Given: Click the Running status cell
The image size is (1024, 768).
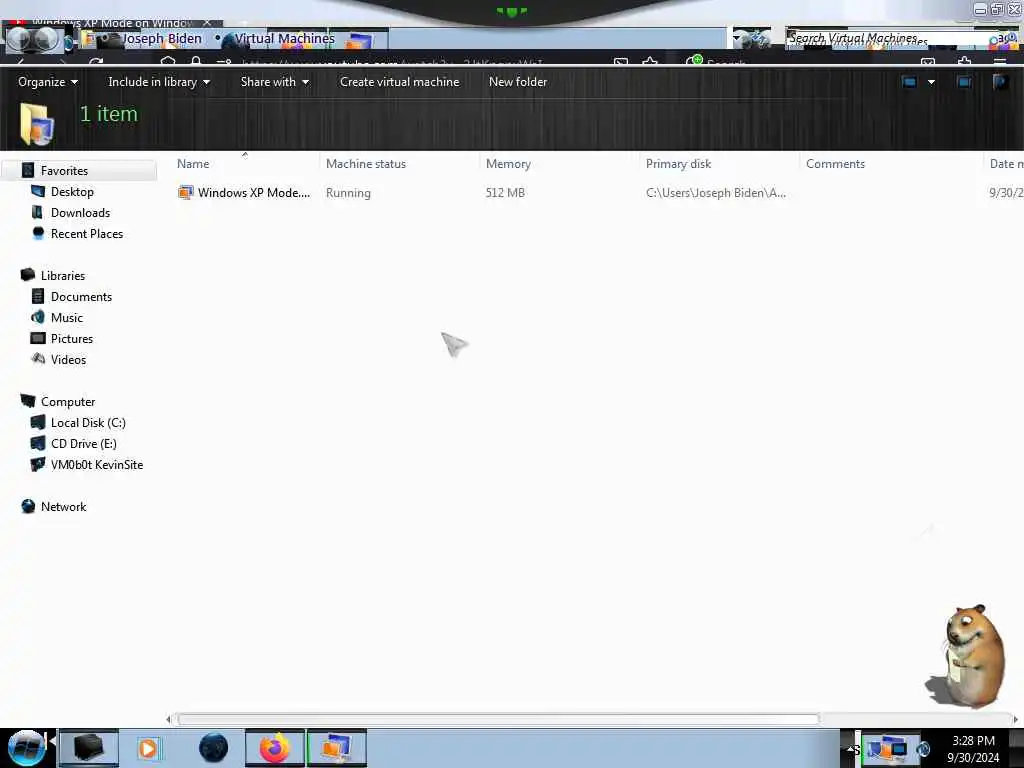Looking at the screenshot, I should pyautogui.click(x=348, y=193).
